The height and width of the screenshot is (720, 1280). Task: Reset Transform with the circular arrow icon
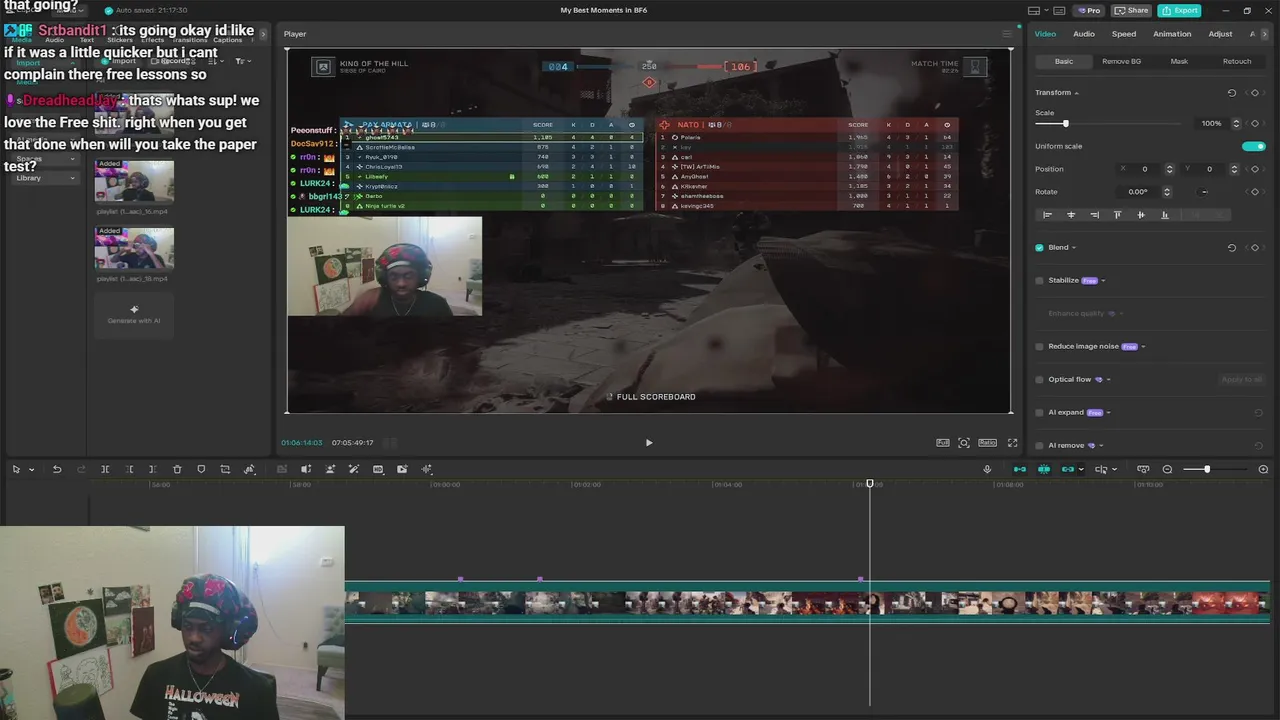[1232, 93]
